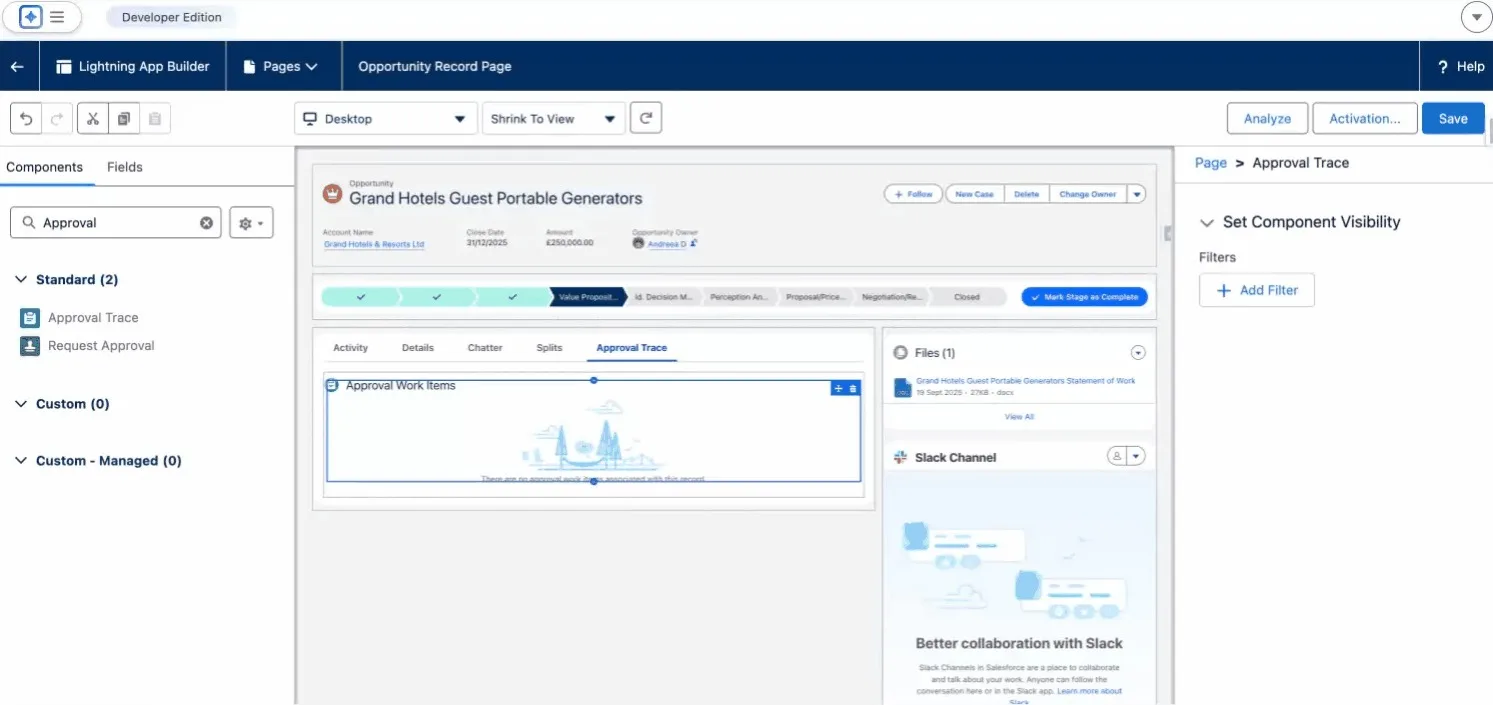
Task: Collapse Set Component Visibility section
Action: coord(1205,222)
